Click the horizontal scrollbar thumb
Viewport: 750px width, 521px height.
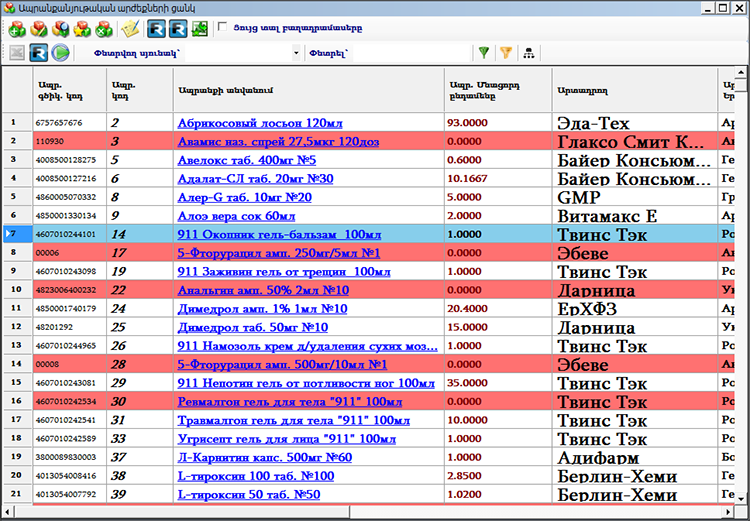[x=181, y=511]
